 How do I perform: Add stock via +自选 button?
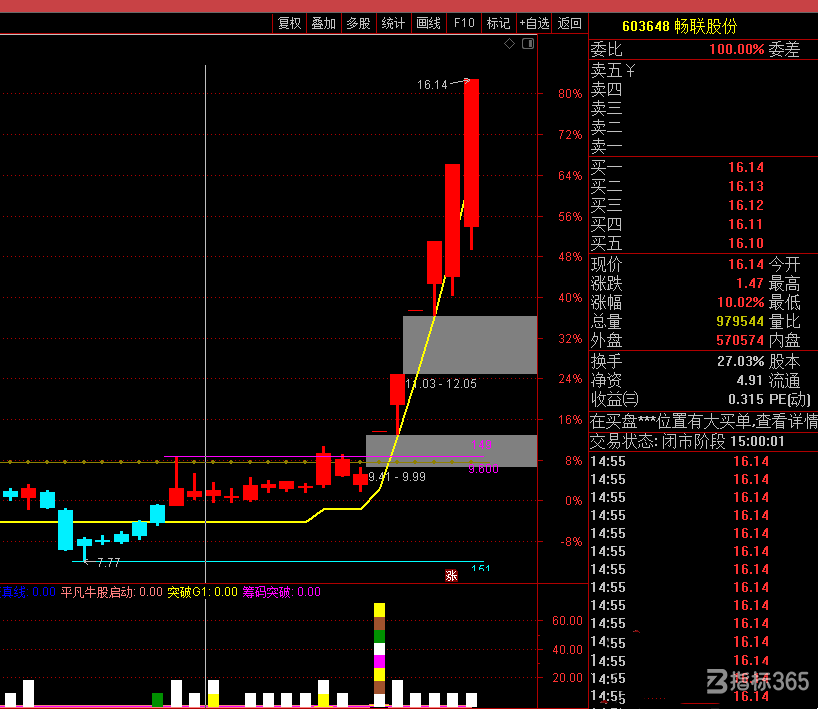click(534, 23)
